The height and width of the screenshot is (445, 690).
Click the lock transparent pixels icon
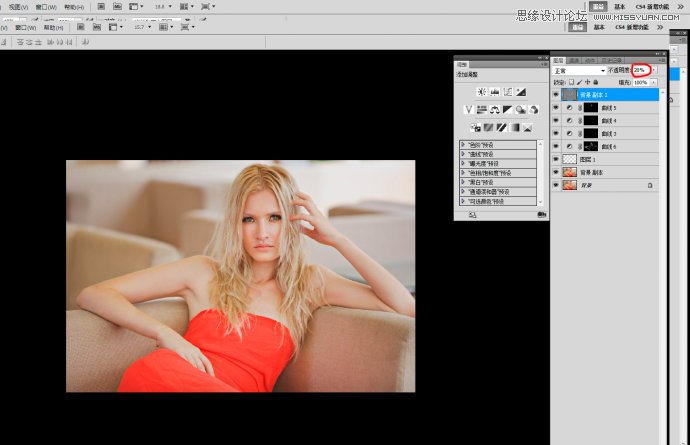(571, 82)
